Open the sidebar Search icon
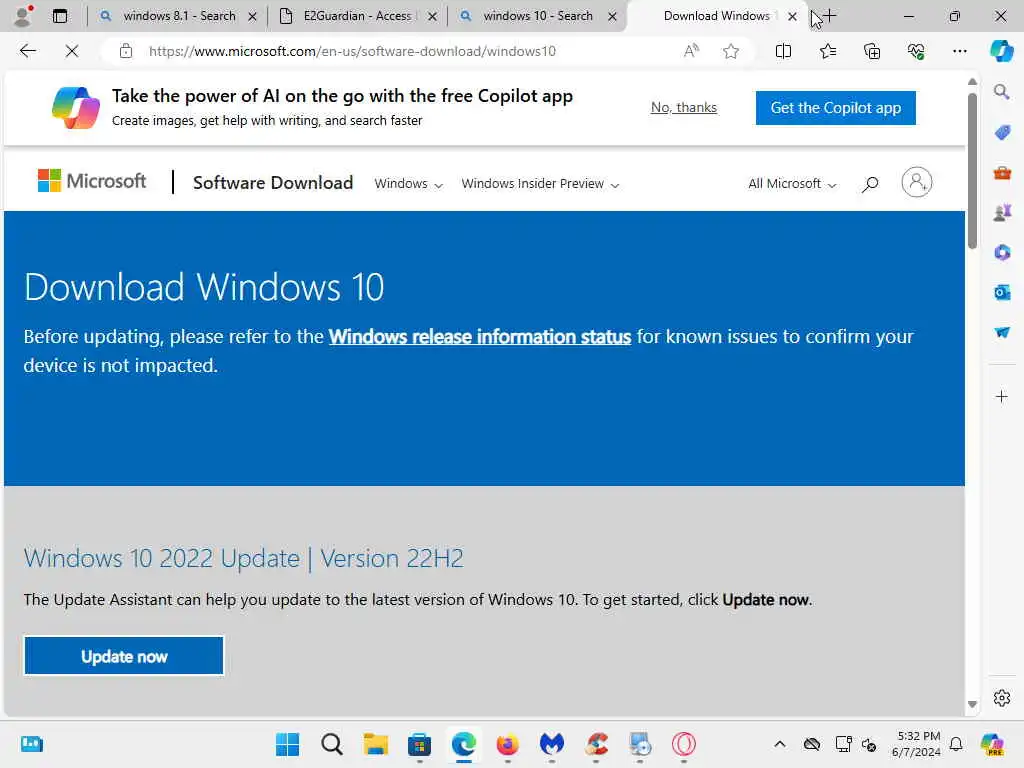Screen dimensions: 1024x768 1001,92
